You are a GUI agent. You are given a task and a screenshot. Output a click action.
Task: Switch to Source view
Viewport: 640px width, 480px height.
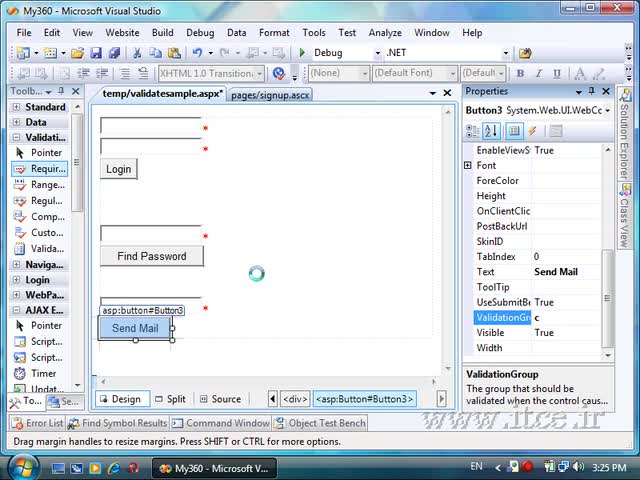[220, 399]
